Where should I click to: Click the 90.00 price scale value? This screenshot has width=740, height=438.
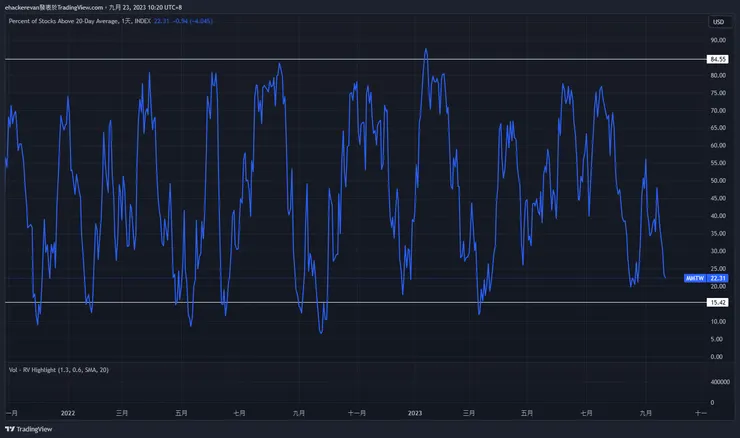[x=718, y=40]
